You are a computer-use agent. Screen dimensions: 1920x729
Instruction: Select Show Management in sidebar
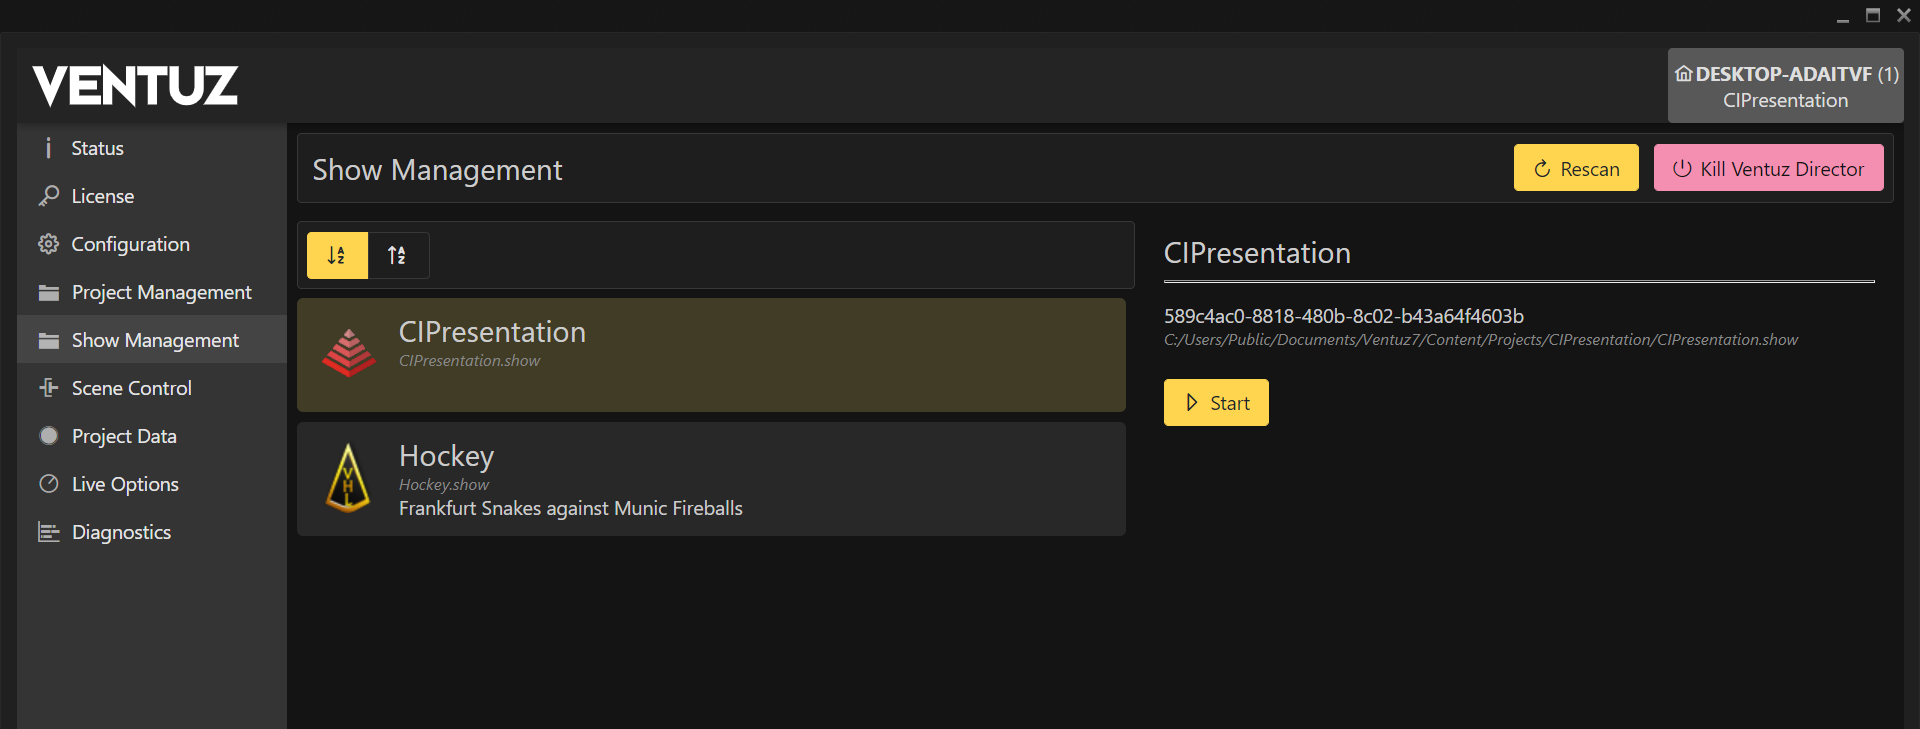click(x=155, y=340)
